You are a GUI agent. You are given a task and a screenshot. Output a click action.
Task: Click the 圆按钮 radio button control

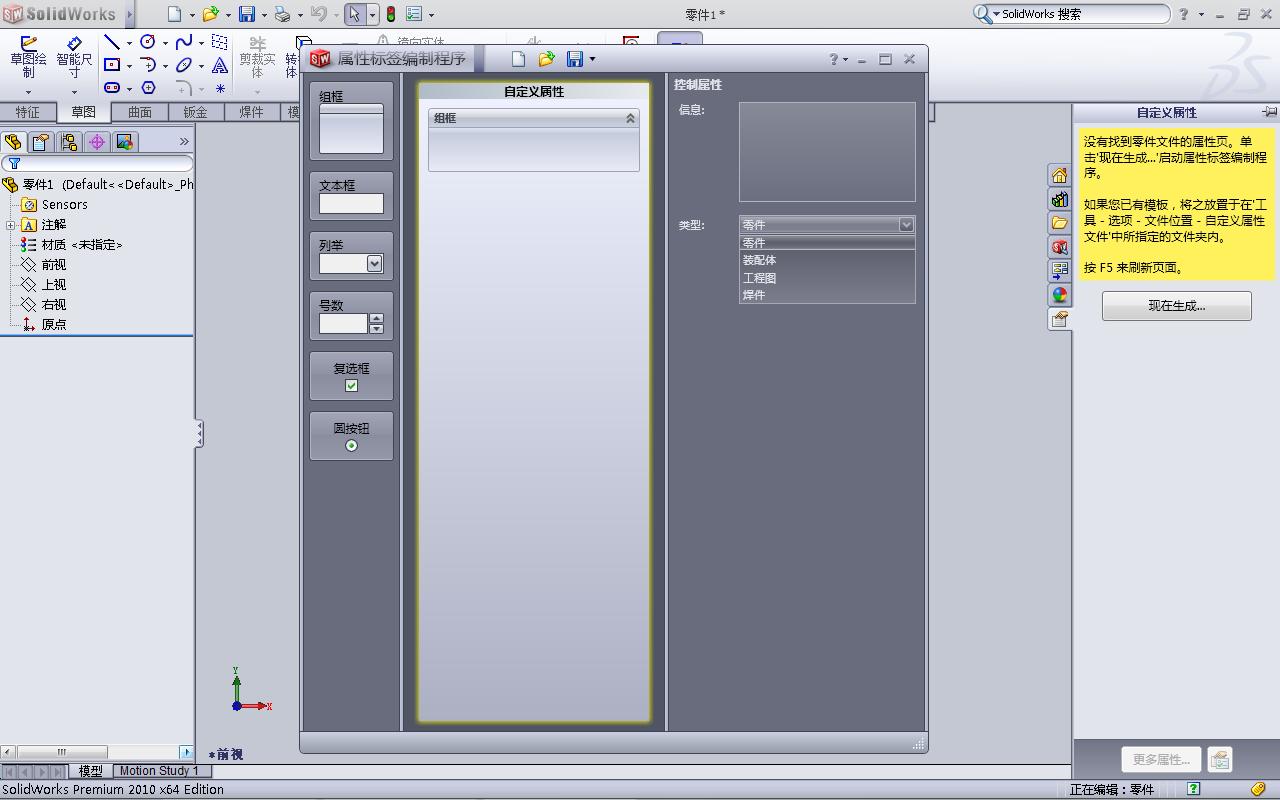pos(351,436)
